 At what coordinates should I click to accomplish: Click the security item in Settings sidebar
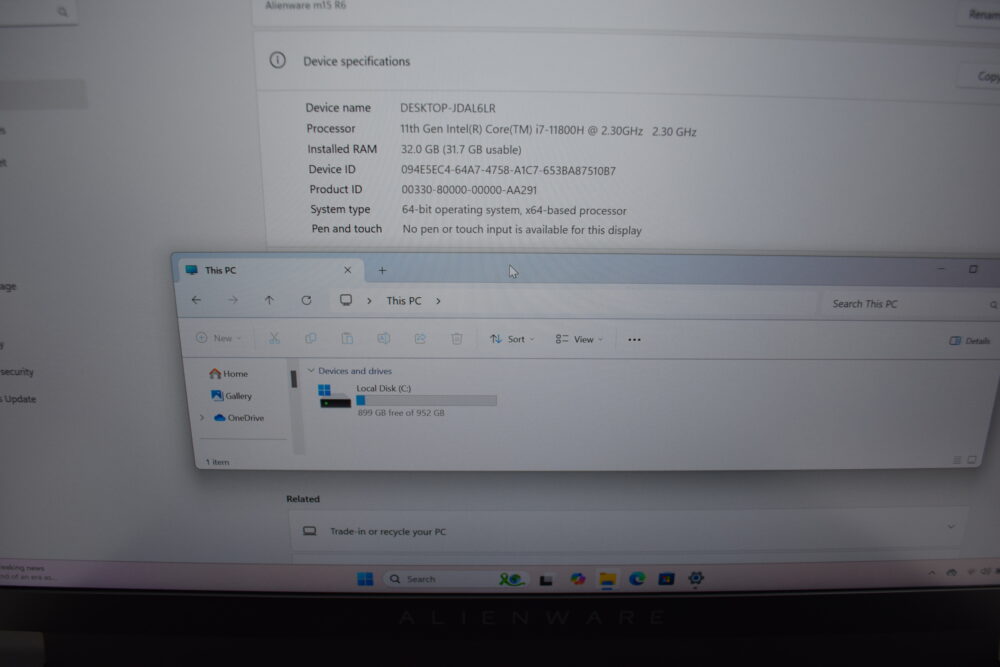coord(17,372)
